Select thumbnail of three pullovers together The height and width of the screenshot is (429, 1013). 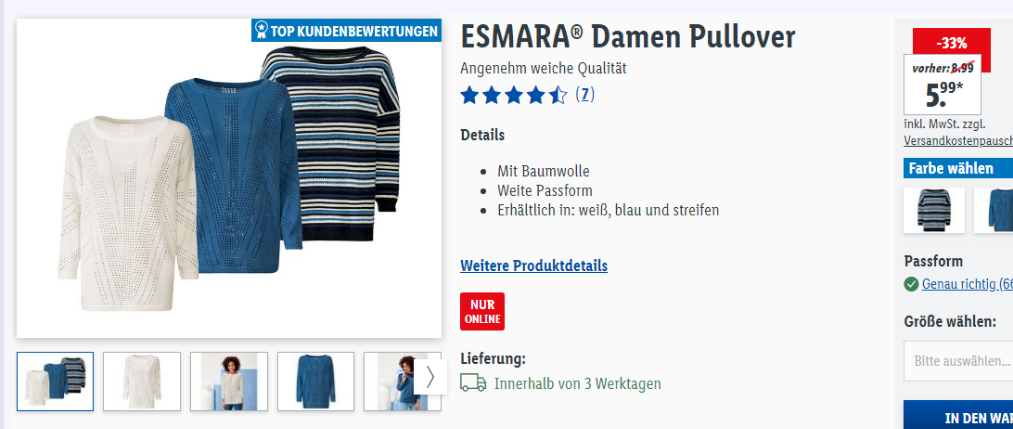(55, 381)
